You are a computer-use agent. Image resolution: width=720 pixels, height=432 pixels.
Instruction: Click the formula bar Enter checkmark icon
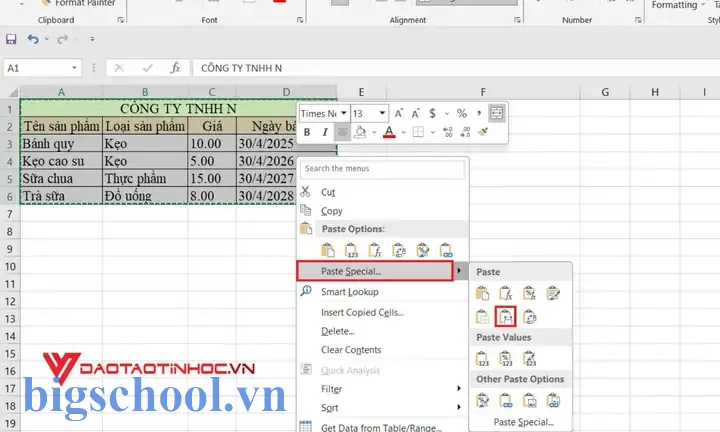tap(147, 68)
